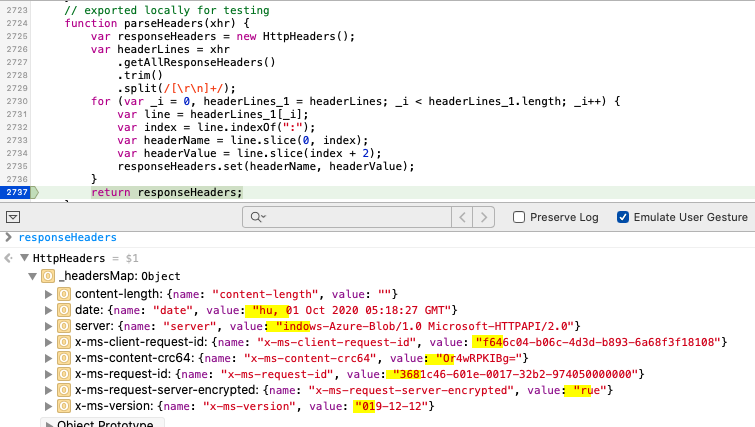
Task: Click the HttpHeaders class name in console
Action: coord(69,259)
